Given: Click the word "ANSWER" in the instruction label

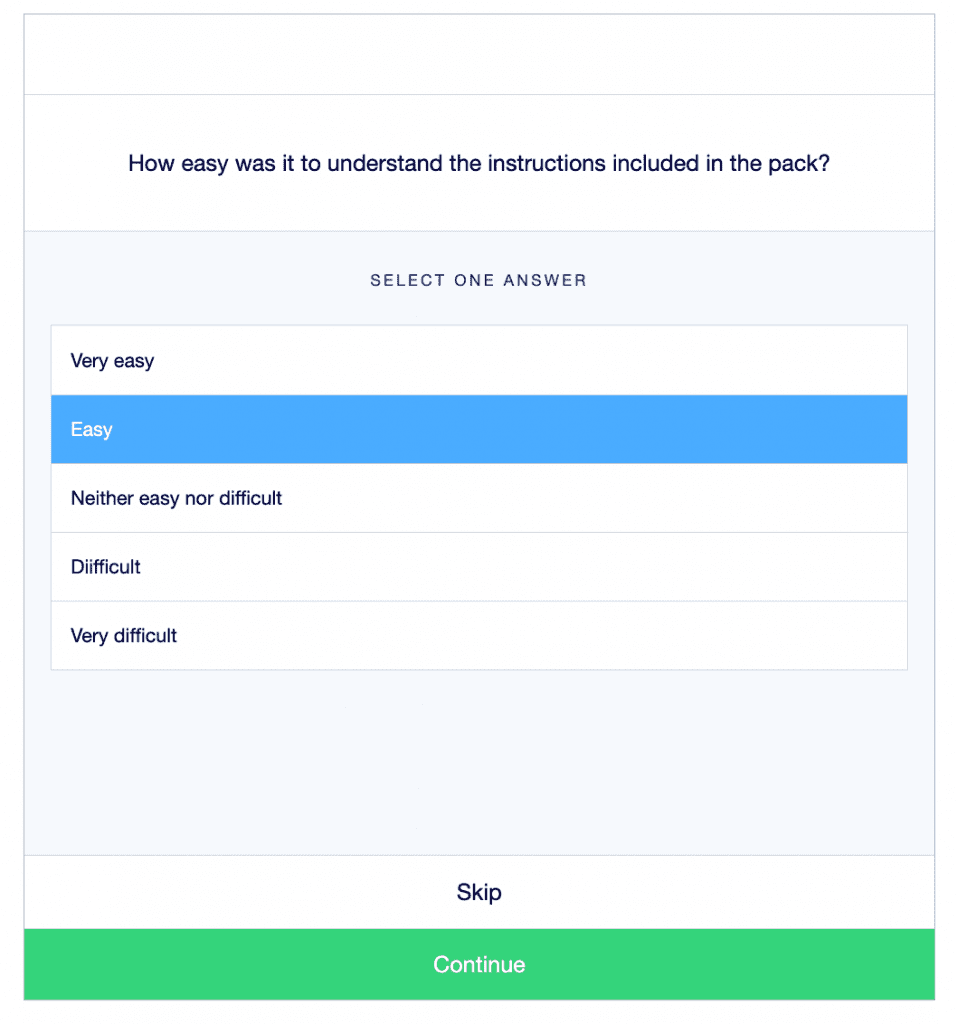Looking at the screenshot, I should pos(545,280).
